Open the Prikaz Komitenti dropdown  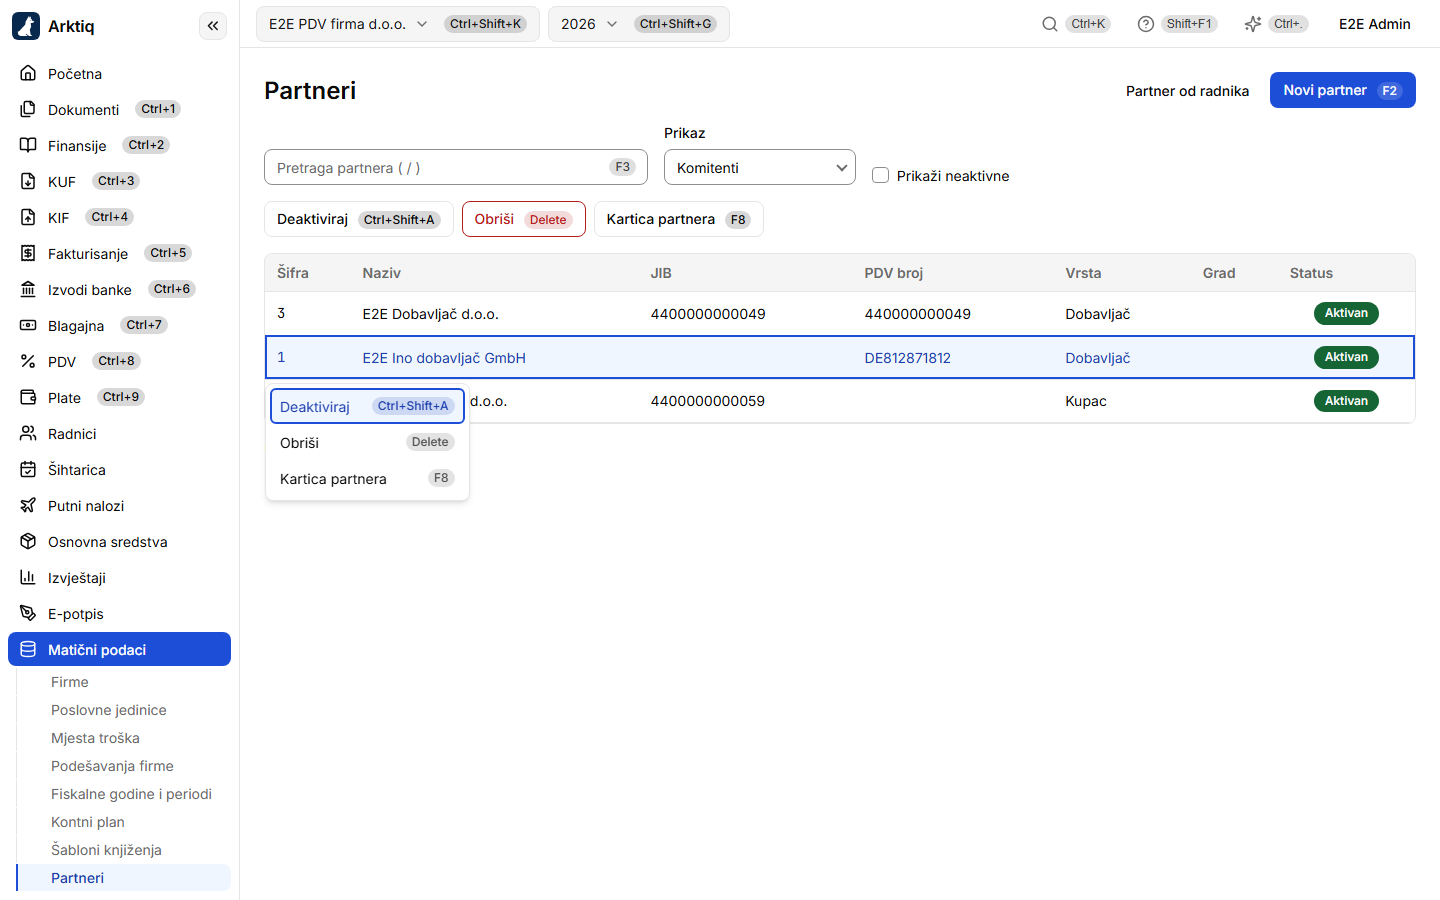[x=760, y=167]
